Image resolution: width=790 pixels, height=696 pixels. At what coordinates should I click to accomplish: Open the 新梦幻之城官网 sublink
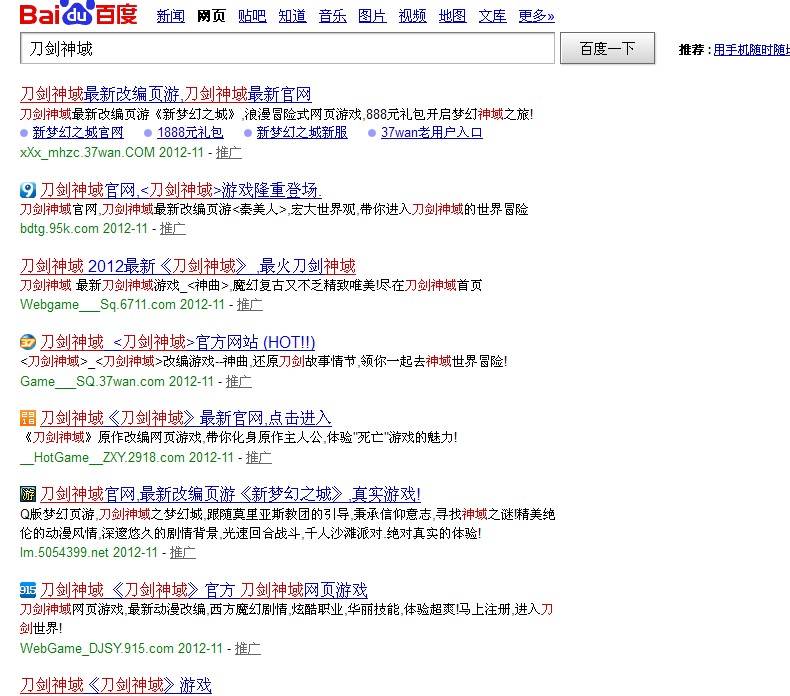(x=78, y=133)
